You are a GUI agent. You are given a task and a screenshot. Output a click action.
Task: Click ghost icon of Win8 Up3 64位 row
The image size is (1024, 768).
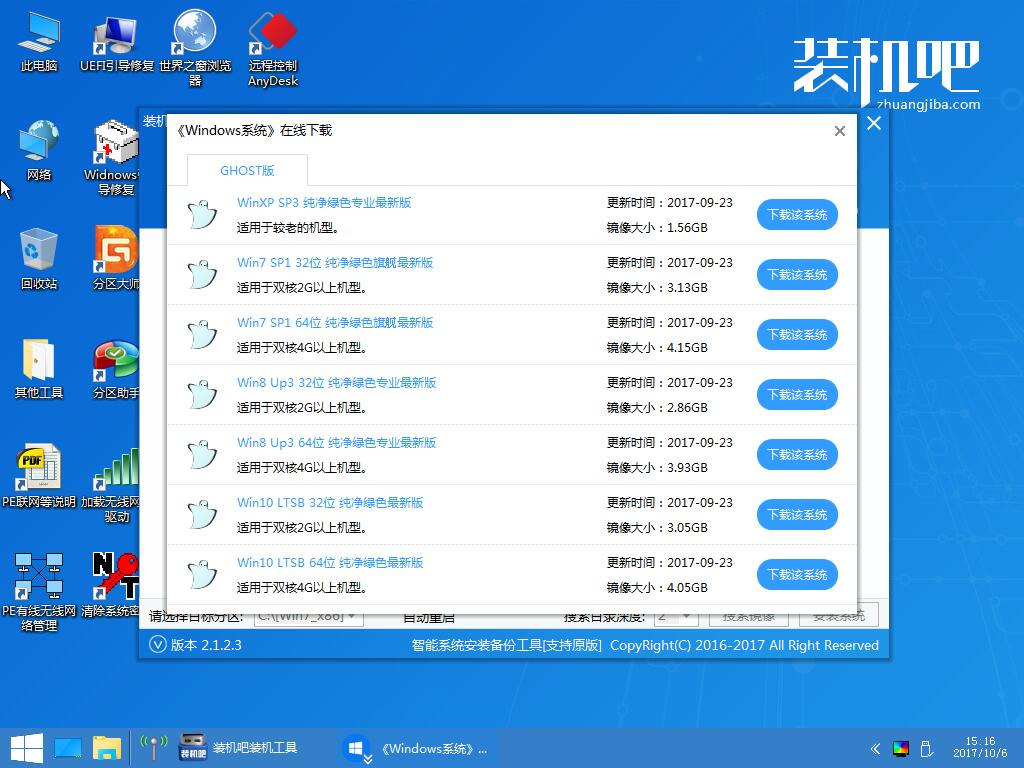[x=202, y=455]
